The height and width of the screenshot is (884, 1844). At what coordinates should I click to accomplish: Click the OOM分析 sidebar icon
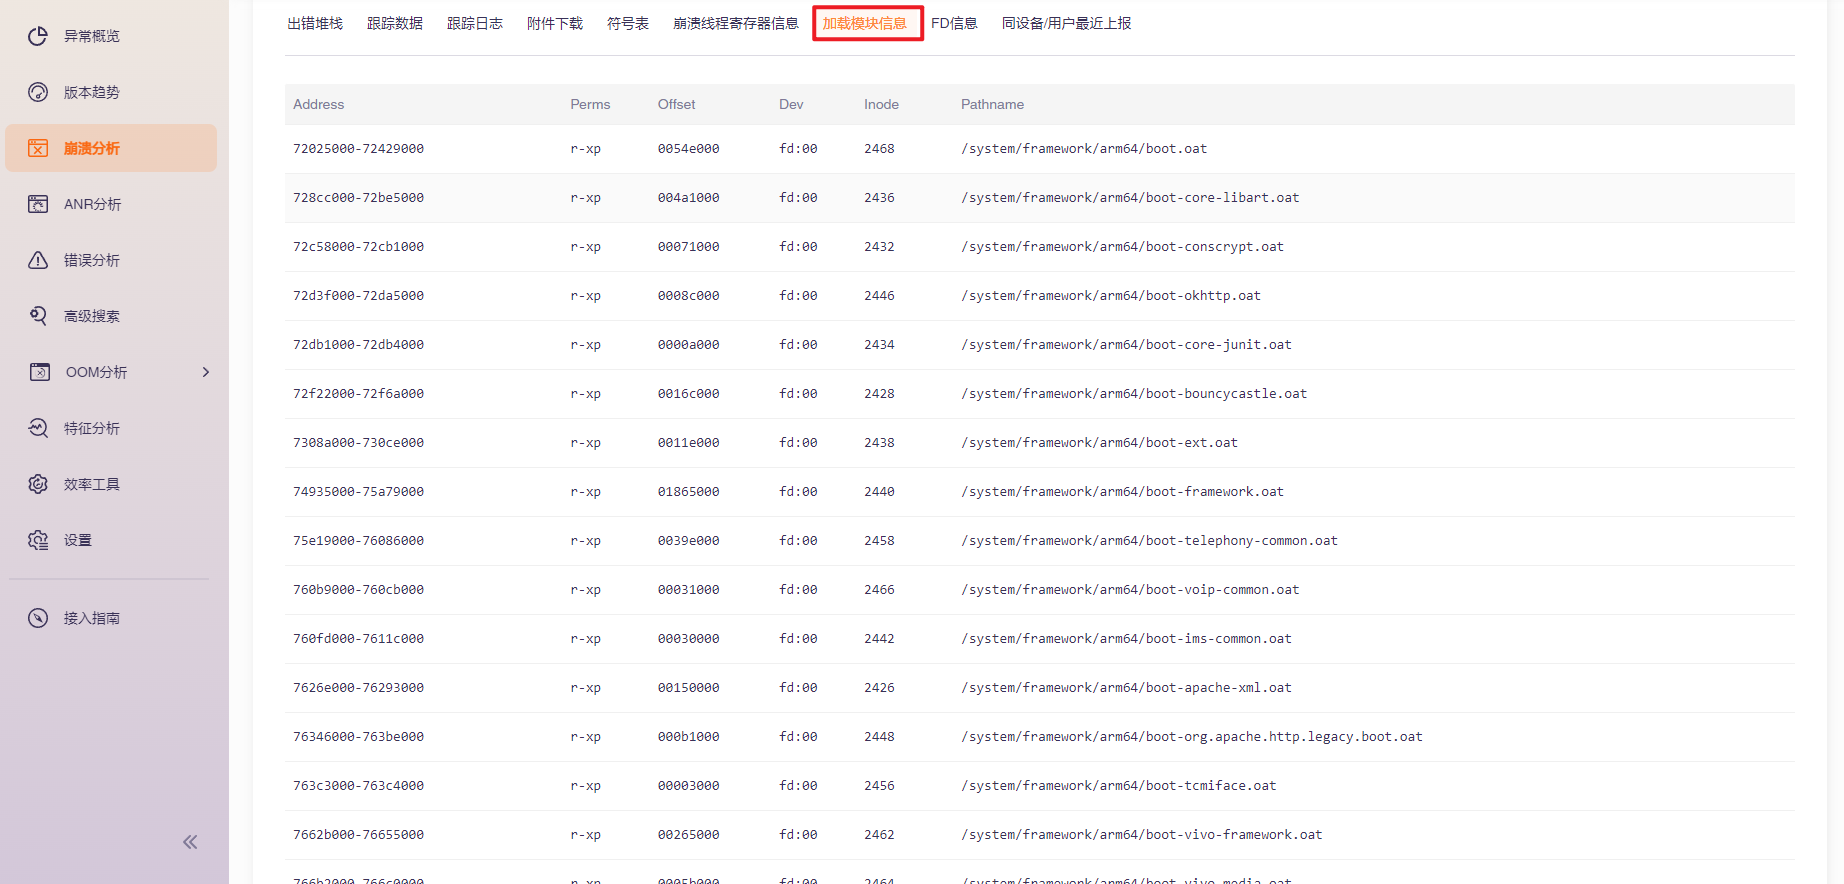pyautogui.click(x=39, y=372)
